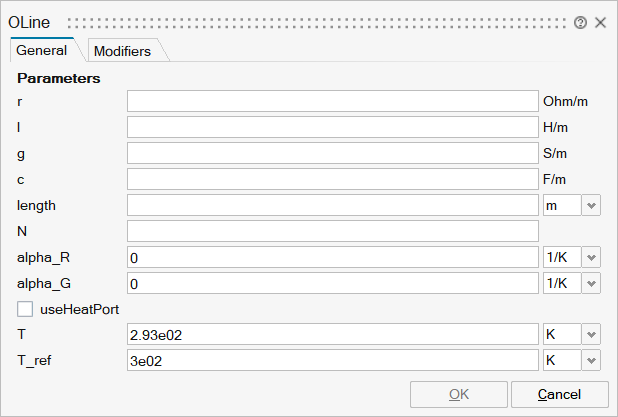
Task: Select the c capacitance input field
Action: point(333,179)
